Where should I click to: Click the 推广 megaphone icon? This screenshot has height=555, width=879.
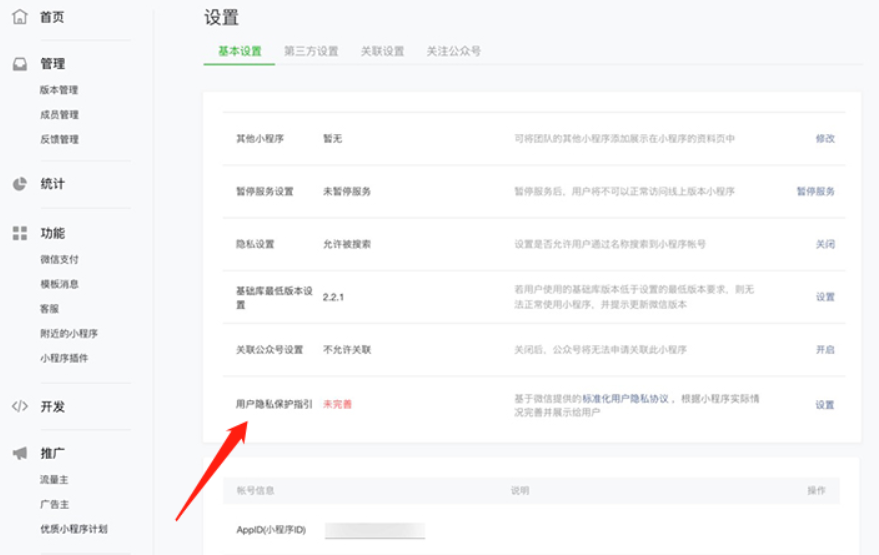tap(19, 454)
